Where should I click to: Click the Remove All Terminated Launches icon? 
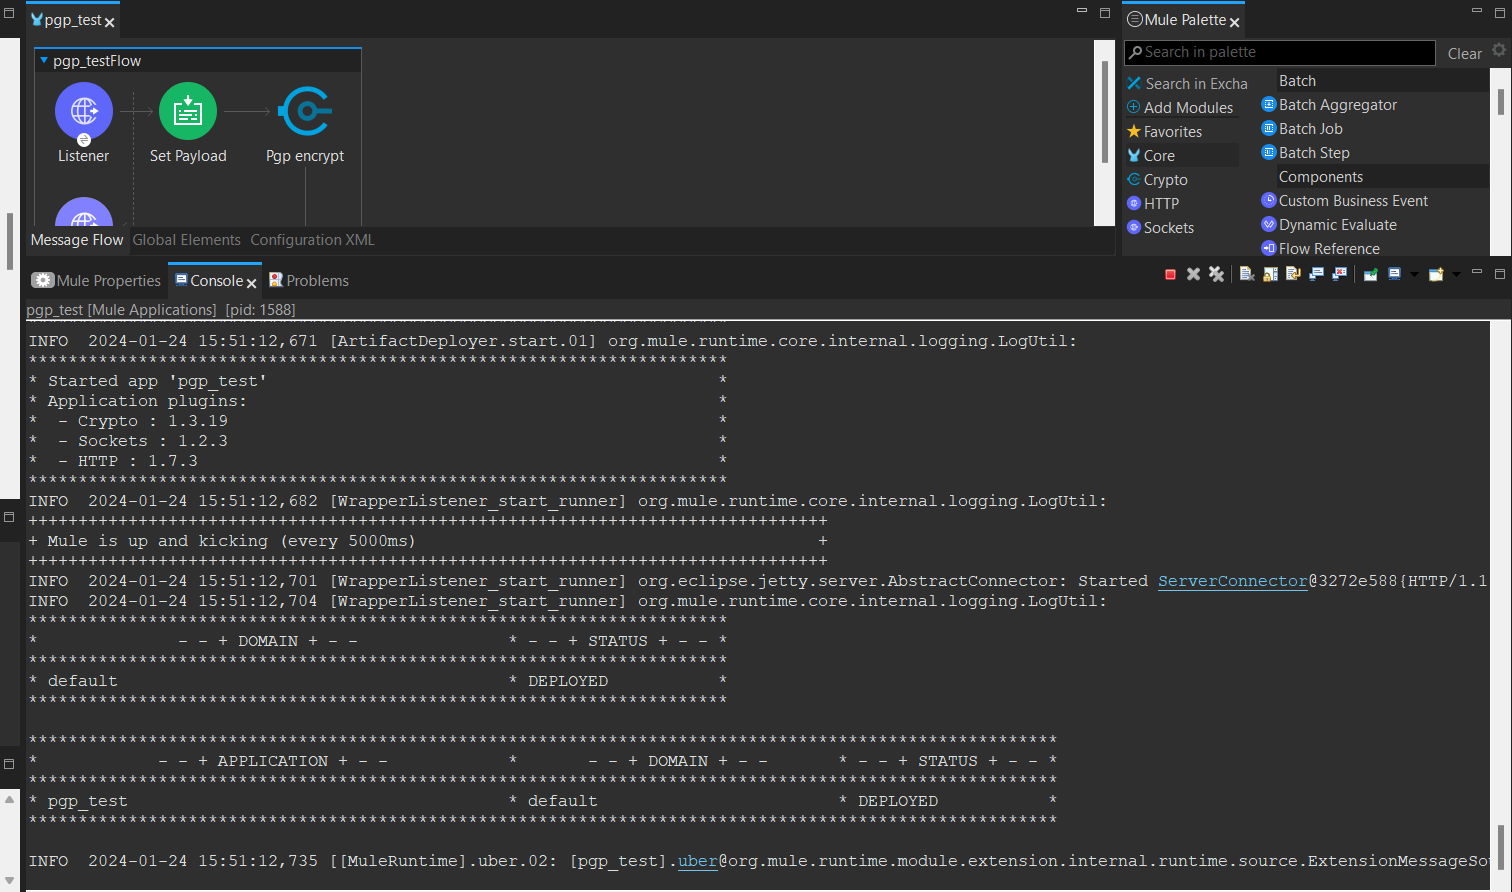1216,274
